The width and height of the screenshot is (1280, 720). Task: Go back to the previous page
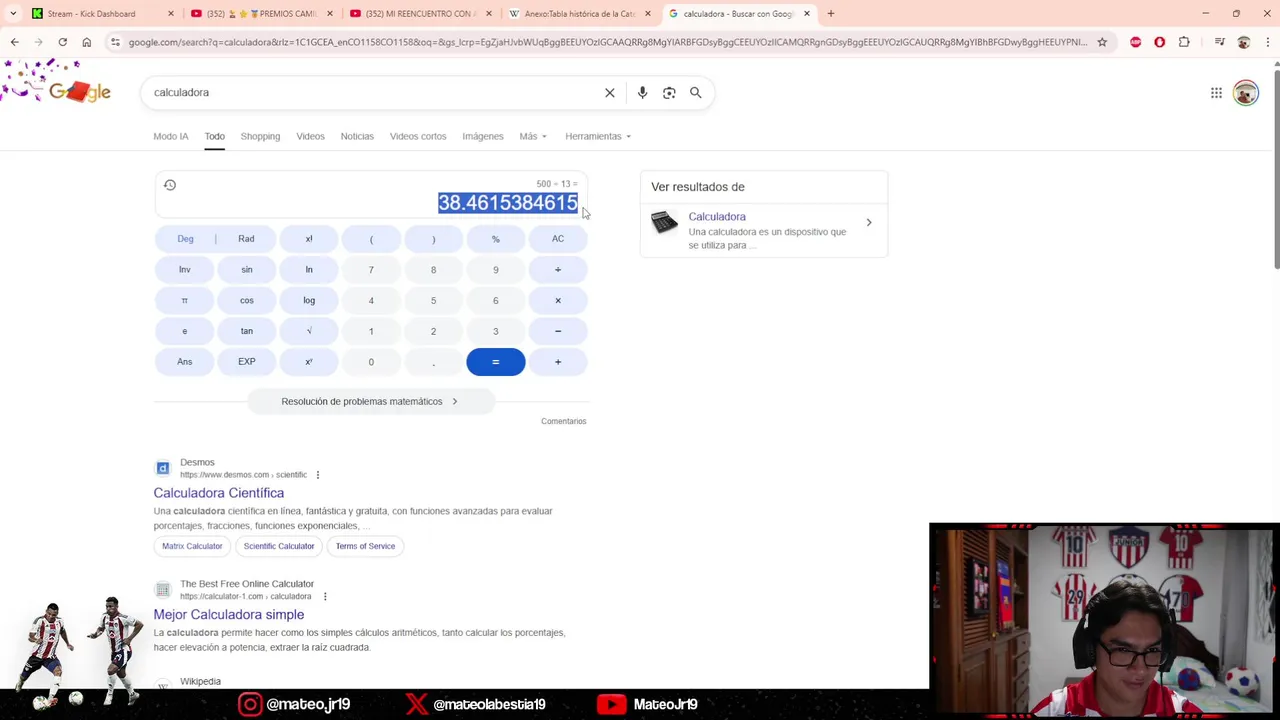pos(14,42)
